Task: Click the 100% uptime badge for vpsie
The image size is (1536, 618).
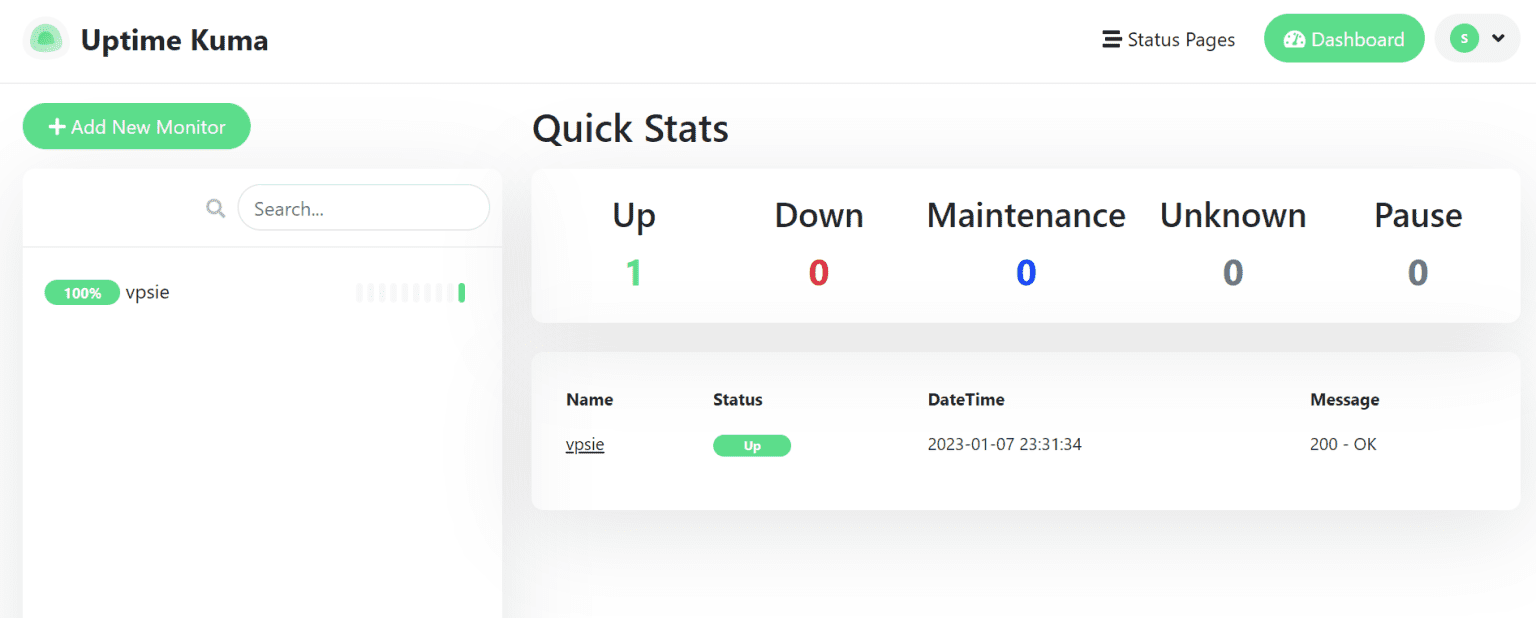Action: click(x=82, y=292)
